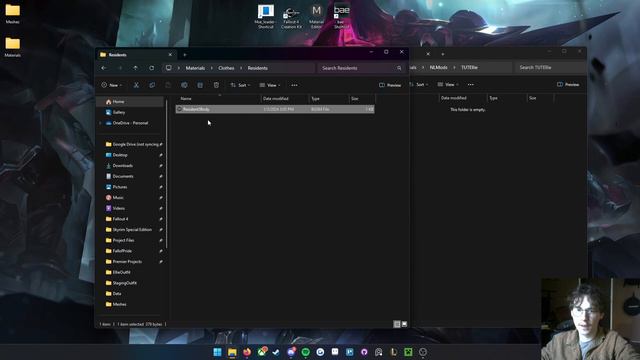Open the Mod loader desktop shortcut

coord(265,17)
